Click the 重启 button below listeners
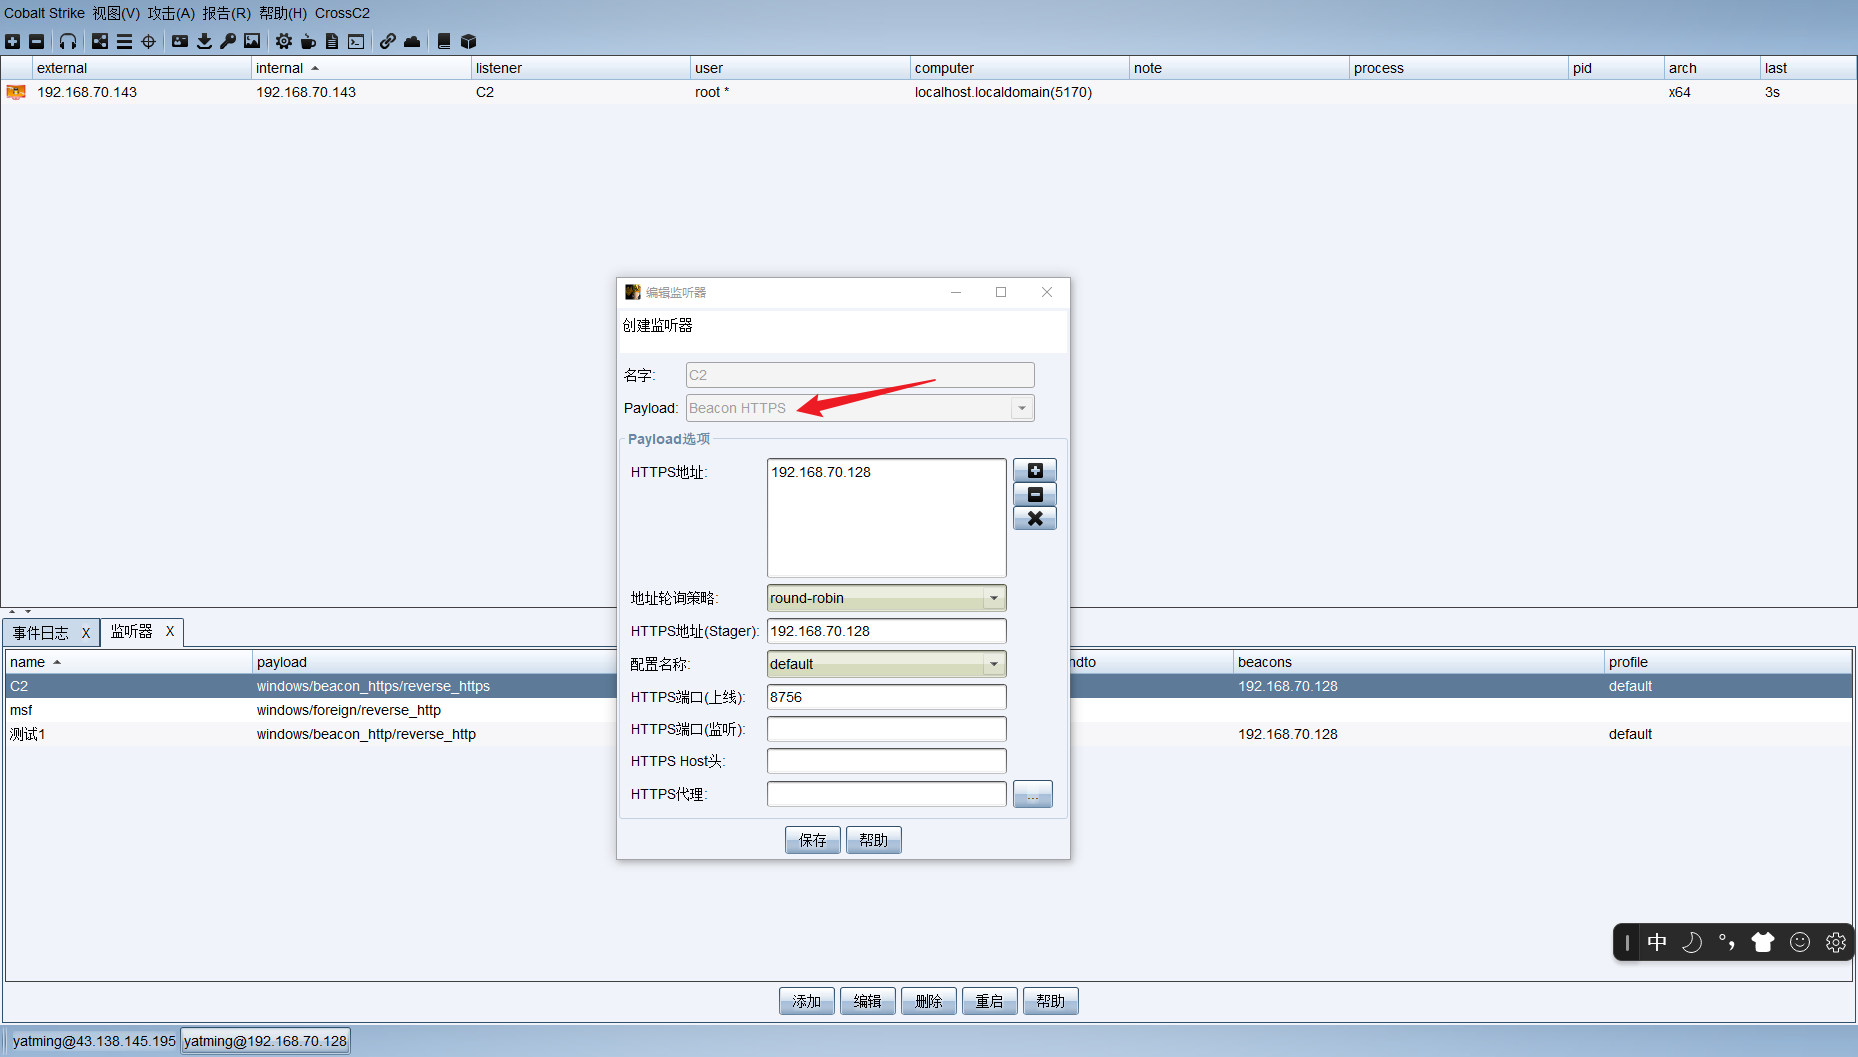 (990, 1001)
